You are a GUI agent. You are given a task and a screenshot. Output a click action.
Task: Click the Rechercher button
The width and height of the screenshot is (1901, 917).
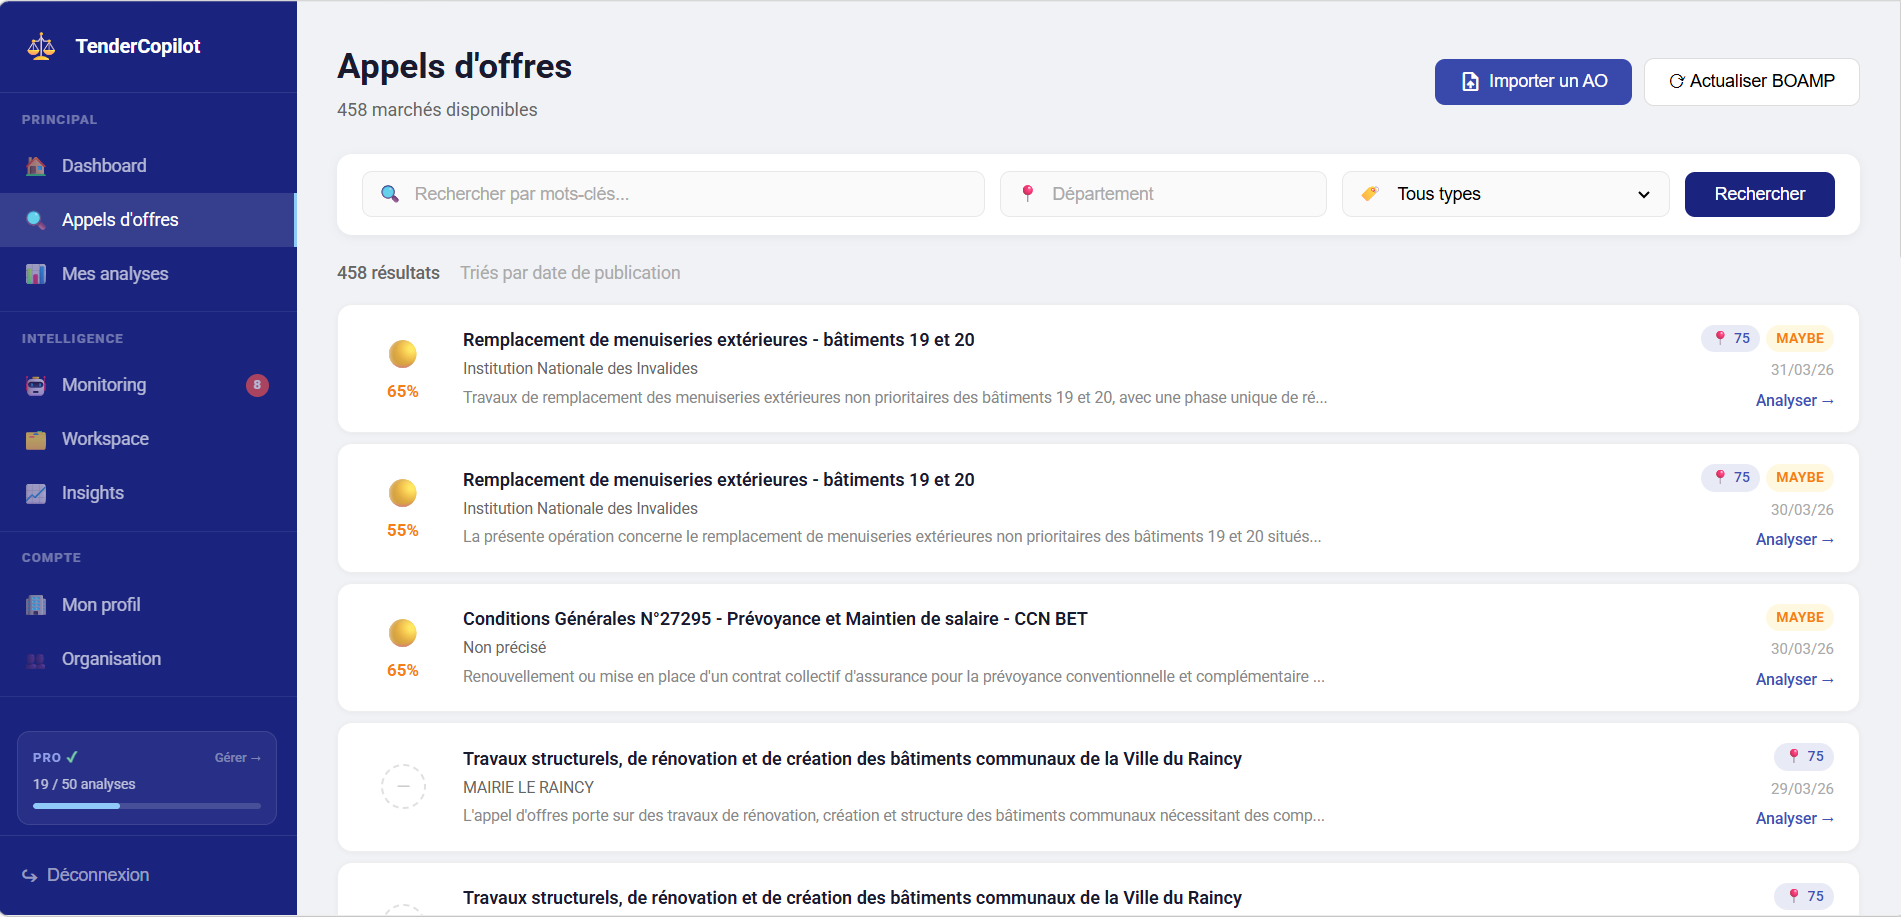(1759, 194)
